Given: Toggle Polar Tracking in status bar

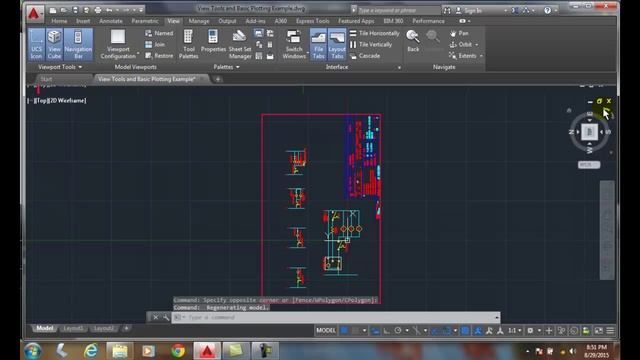Looking at the screenshot, I should 398,331.
